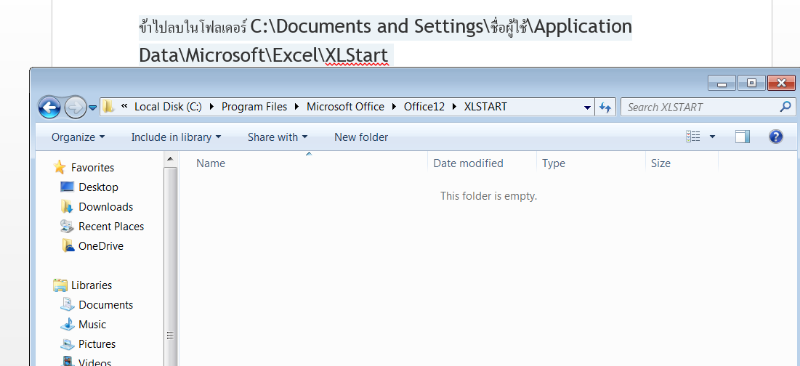Sort by the Date modified column
The height and width of the screenshot is (366, 800).
482,163
